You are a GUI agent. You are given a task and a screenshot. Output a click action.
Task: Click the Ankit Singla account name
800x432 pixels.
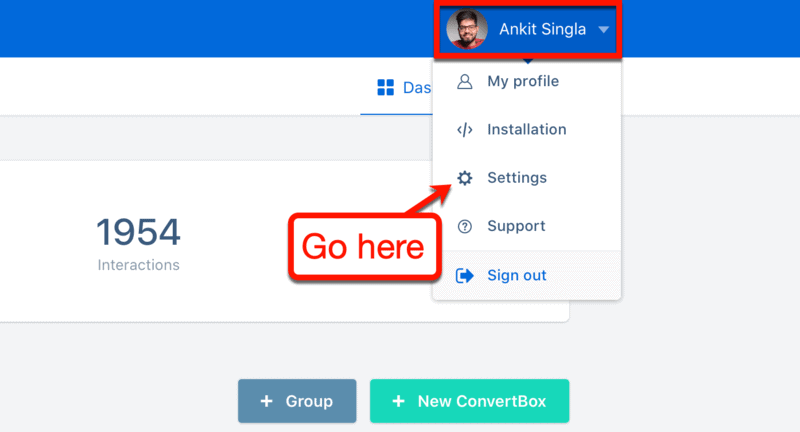coord(542,30)
